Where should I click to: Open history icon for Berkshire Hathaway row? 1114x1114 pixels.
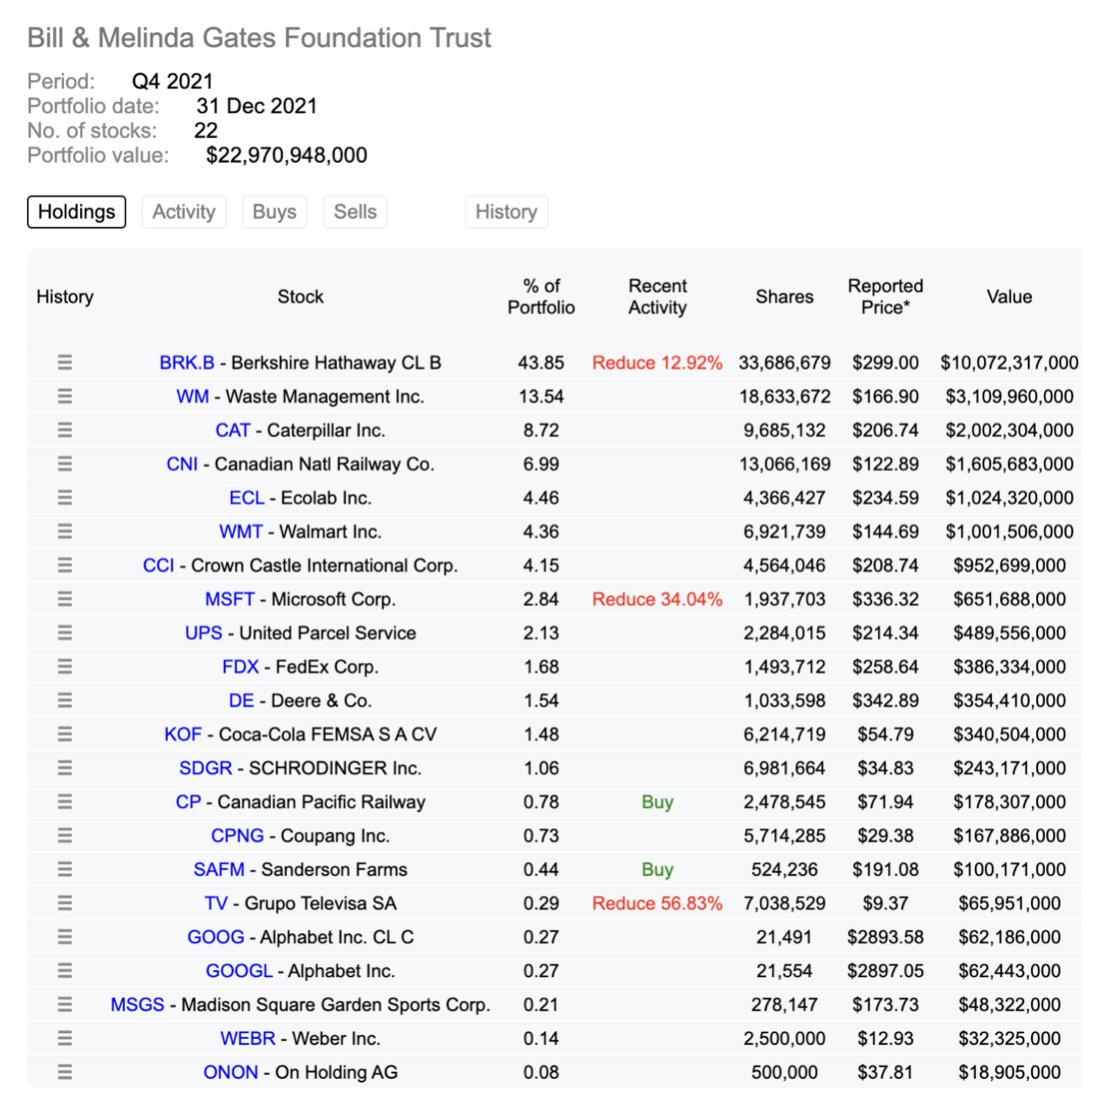[x=65, y=362]
